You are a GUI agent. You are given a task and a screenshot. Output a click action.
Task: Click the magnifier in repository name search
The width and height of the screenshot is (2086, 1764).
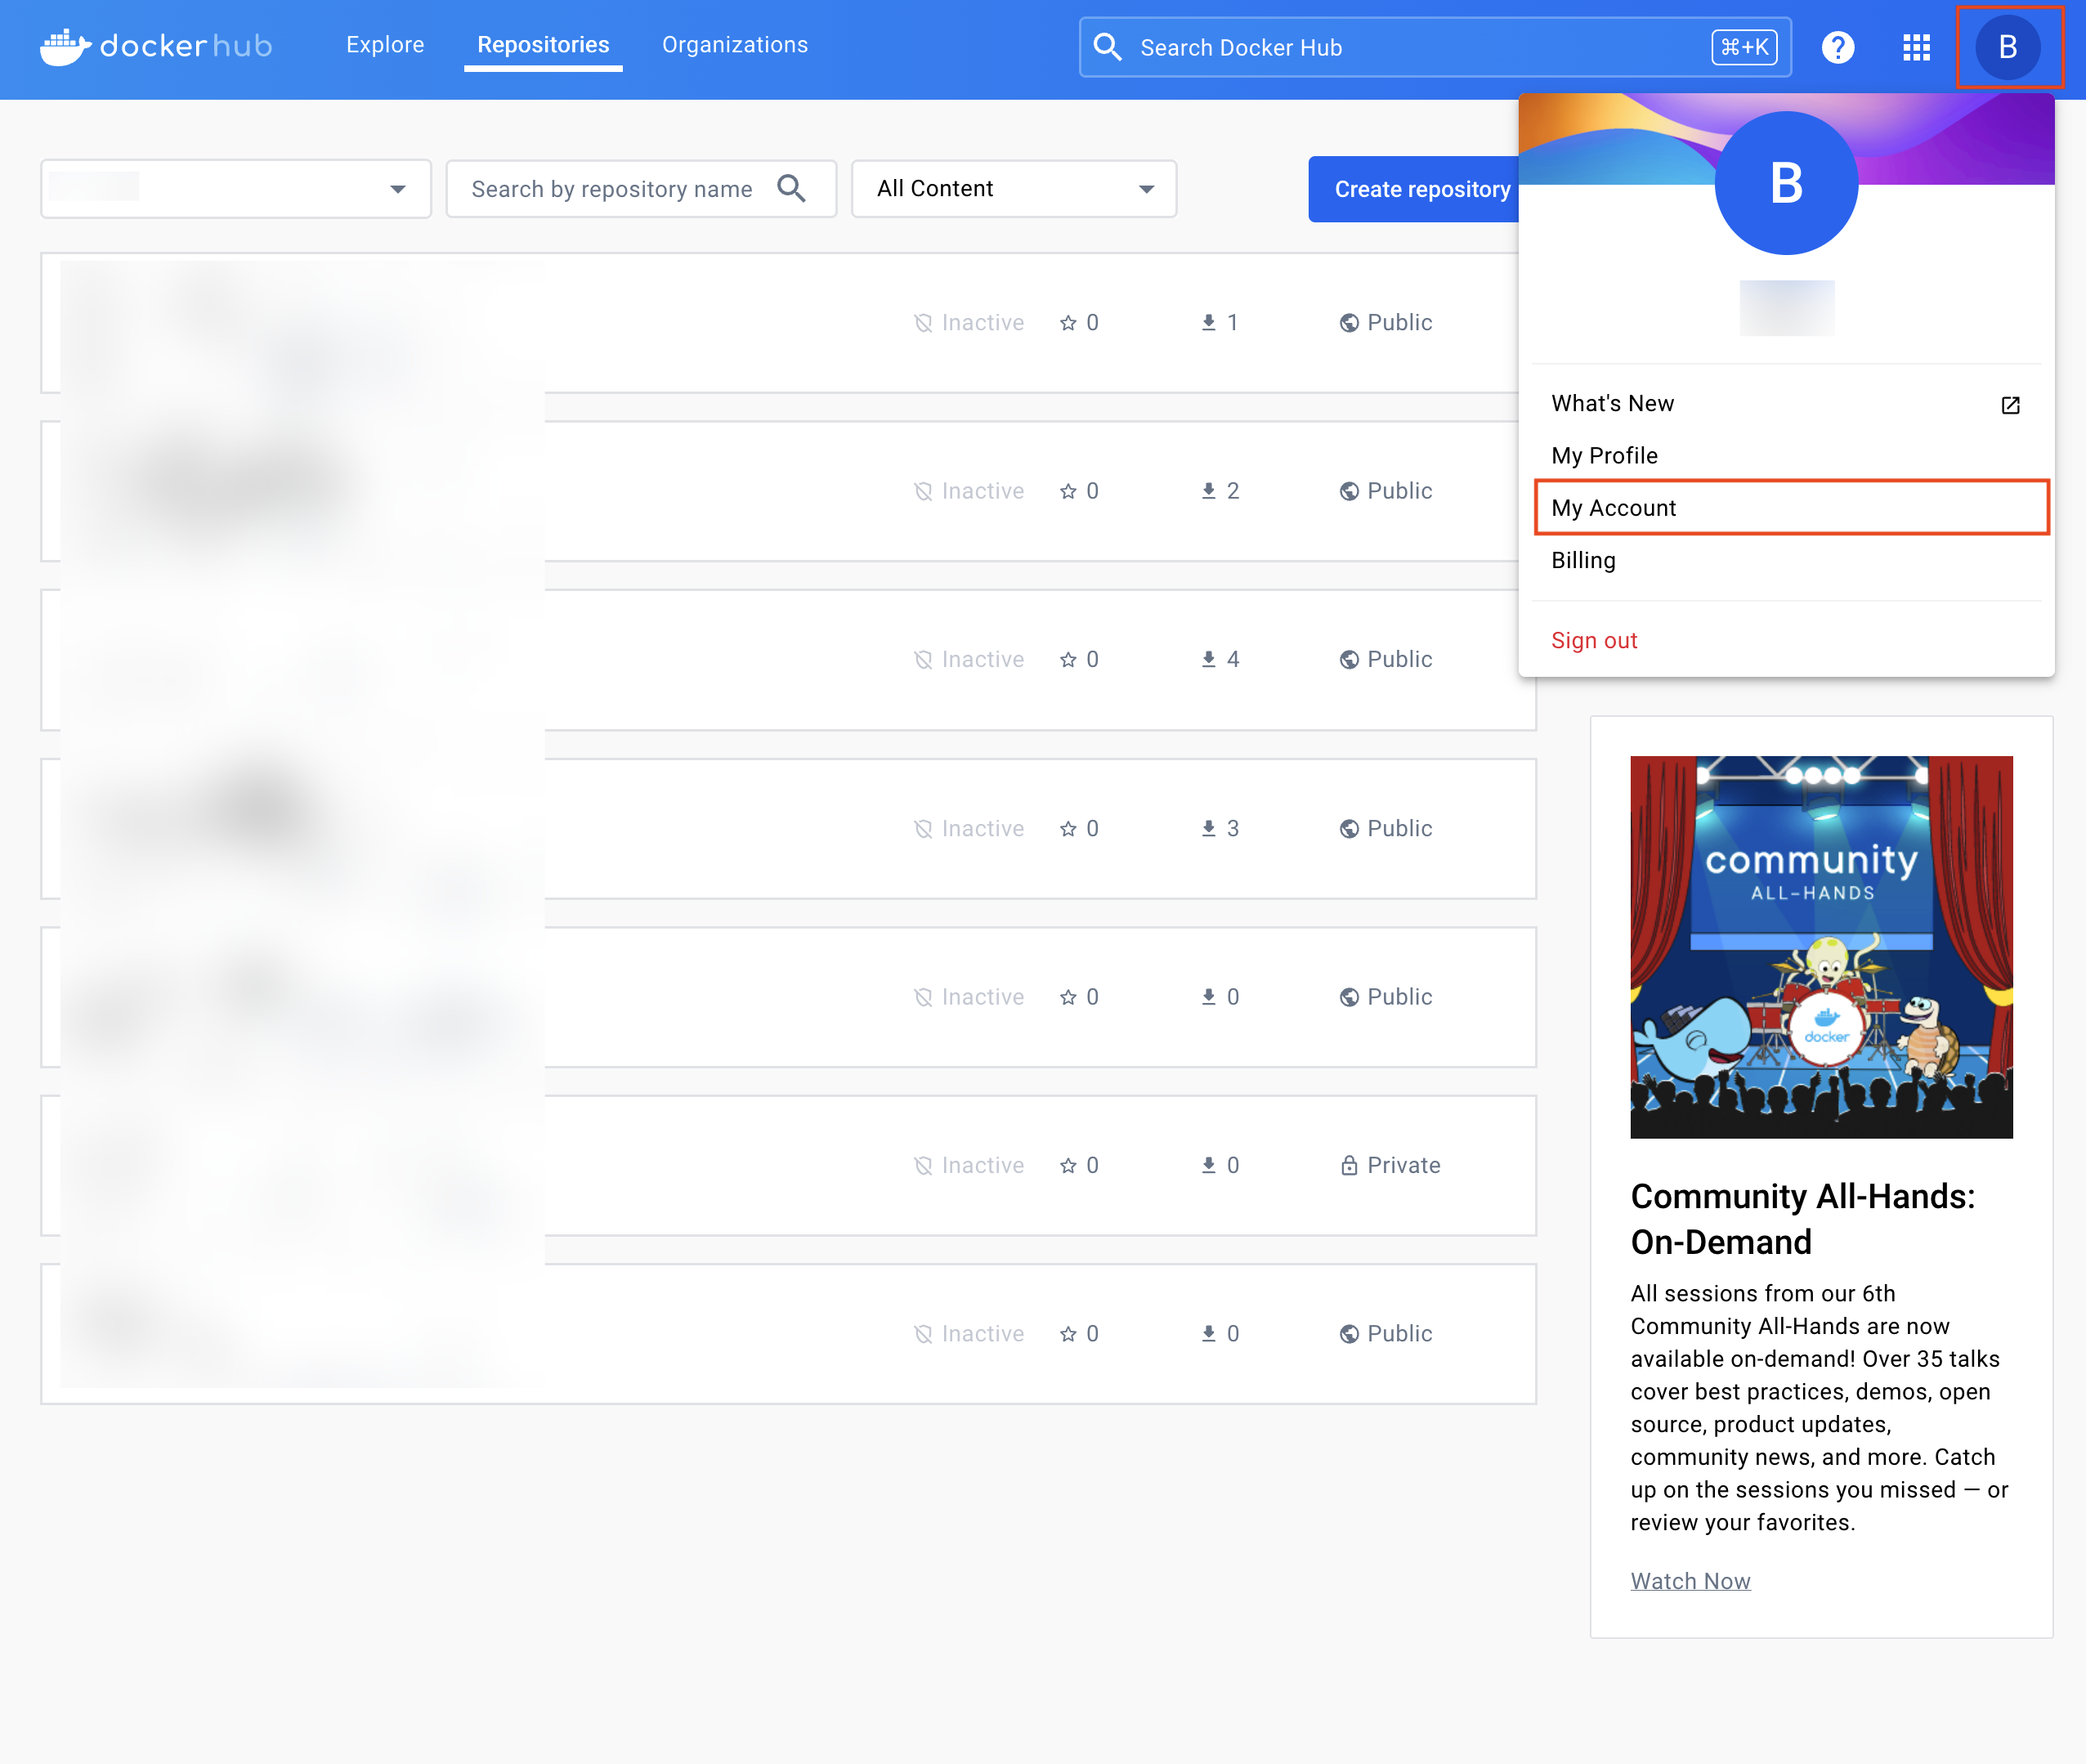pyautogui.click(x=791, y=188)
